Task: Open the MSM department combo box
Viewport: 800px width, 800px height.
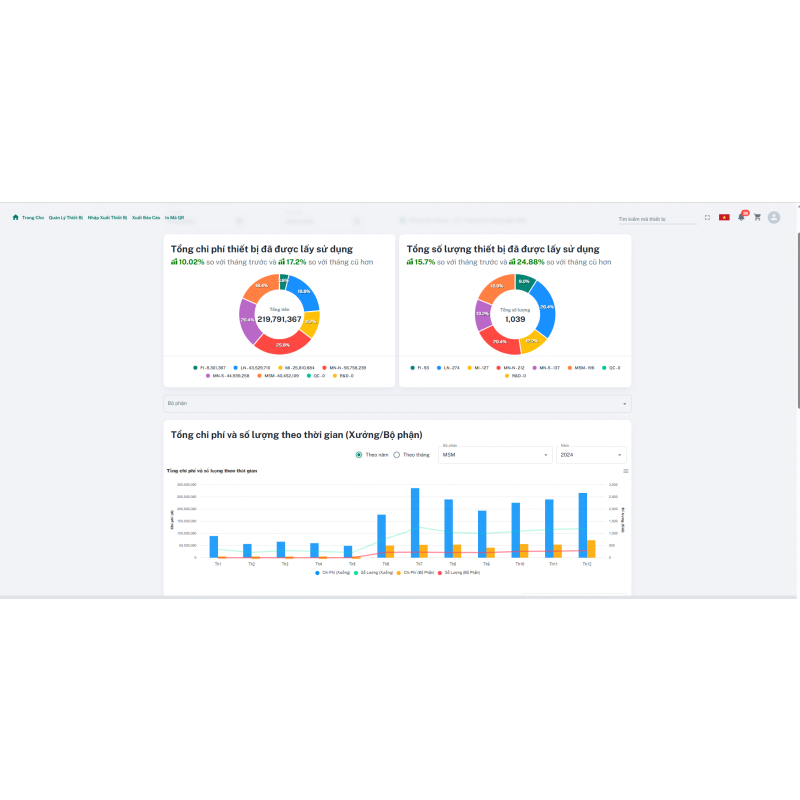Action: (x=495, y=455)
